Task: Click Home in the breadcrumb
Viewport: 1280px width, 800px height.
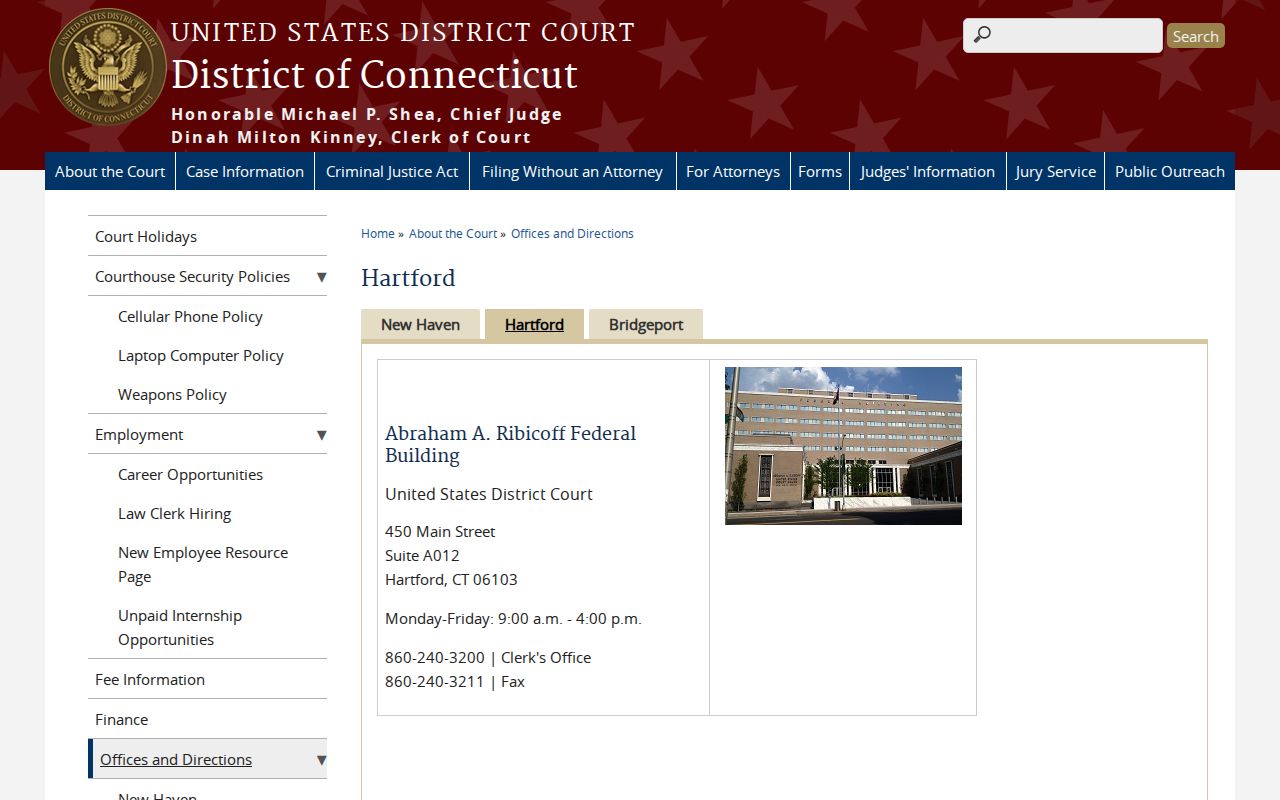Action: pyautogui.click(x=378, y=233)
